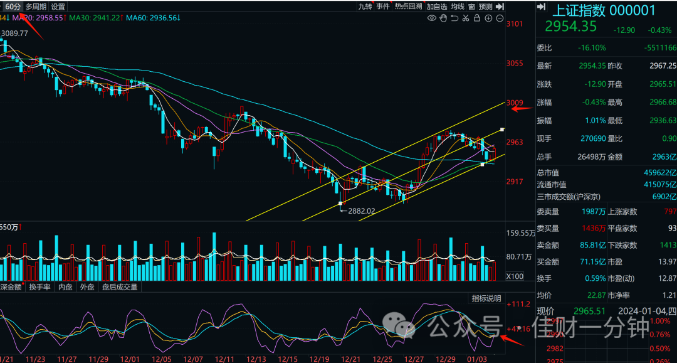Screen dimensions: 678x363
Task: Zoom in with the plus circle icon
Action: (488, 18)
